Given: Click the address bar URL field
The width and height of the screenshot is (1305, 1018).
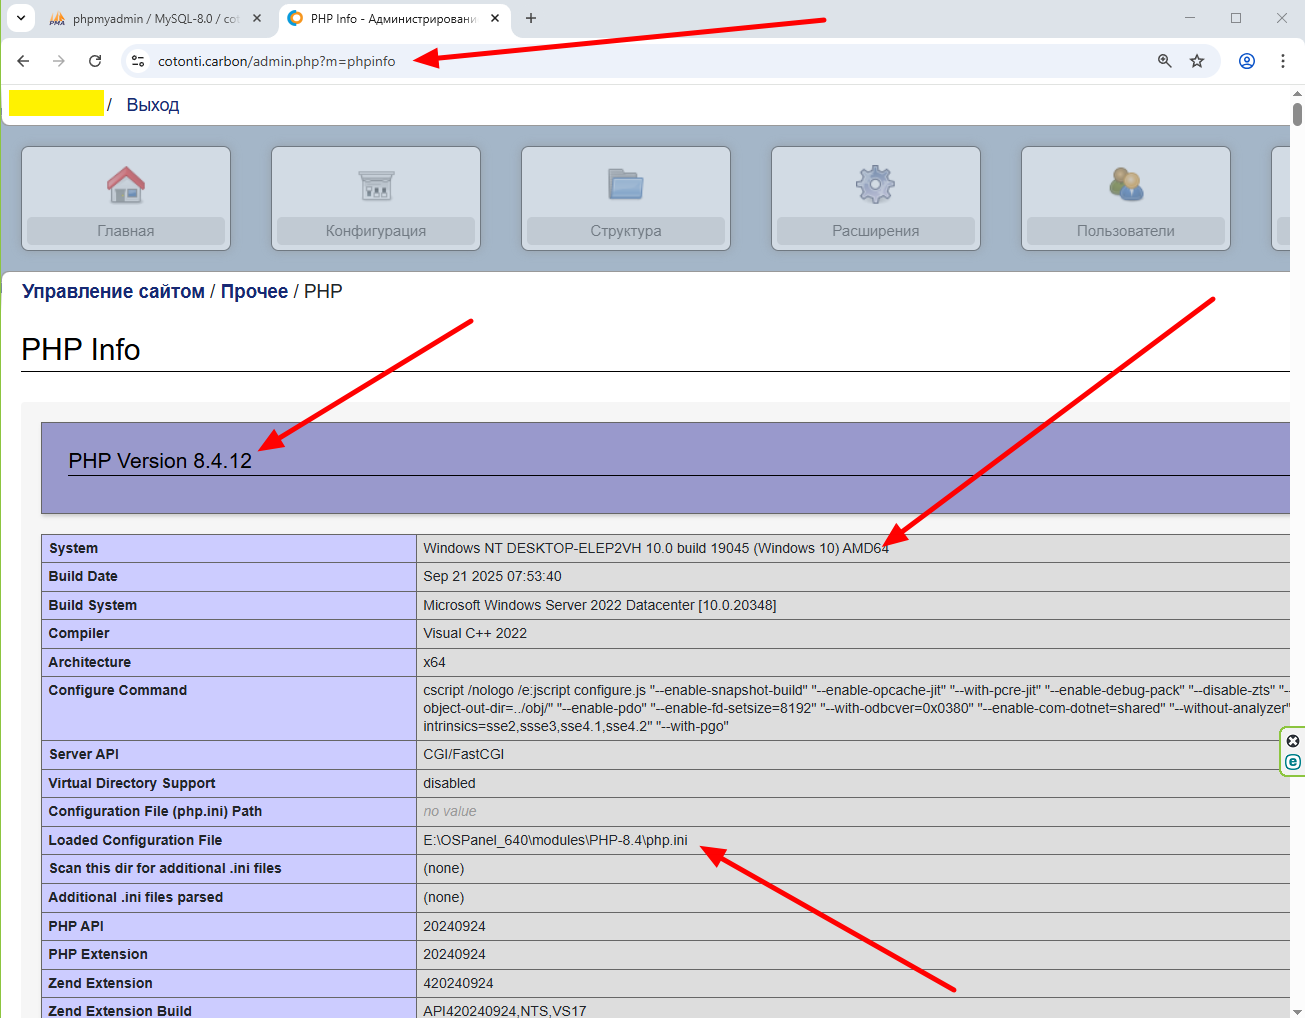Looking at the screenshot, I should (x=640, y=61).
